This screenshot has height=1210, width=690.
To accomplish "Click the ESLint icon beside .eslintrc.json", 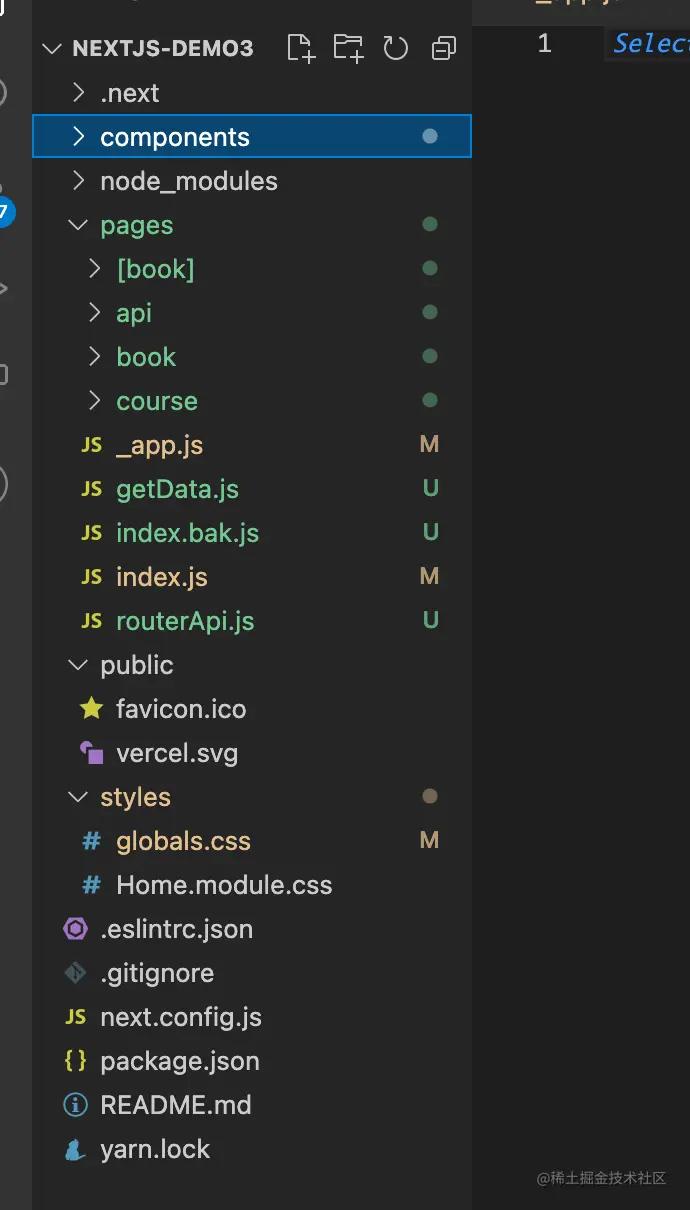I will click(x=75, y=929).
